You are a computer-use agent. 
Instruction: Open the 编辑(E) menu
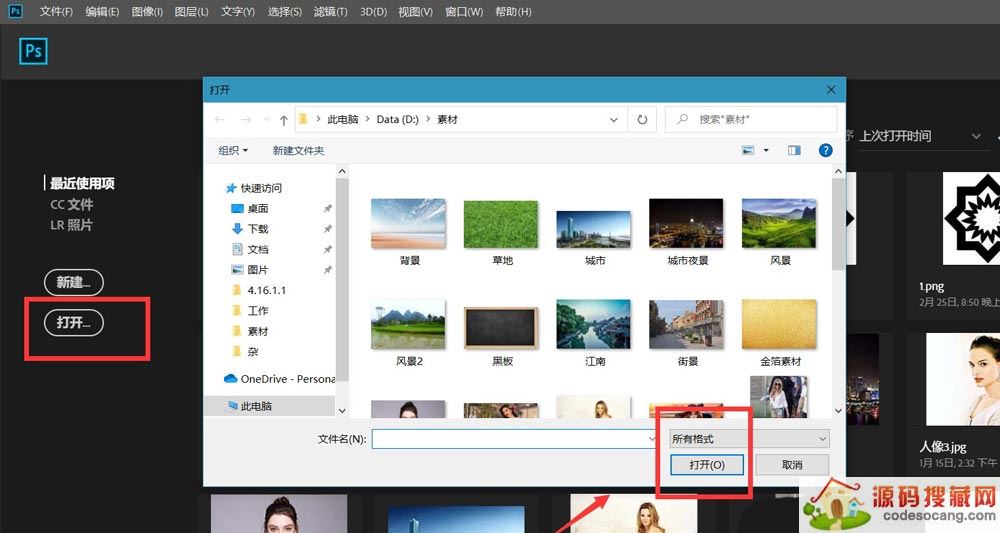pos(102,11)
